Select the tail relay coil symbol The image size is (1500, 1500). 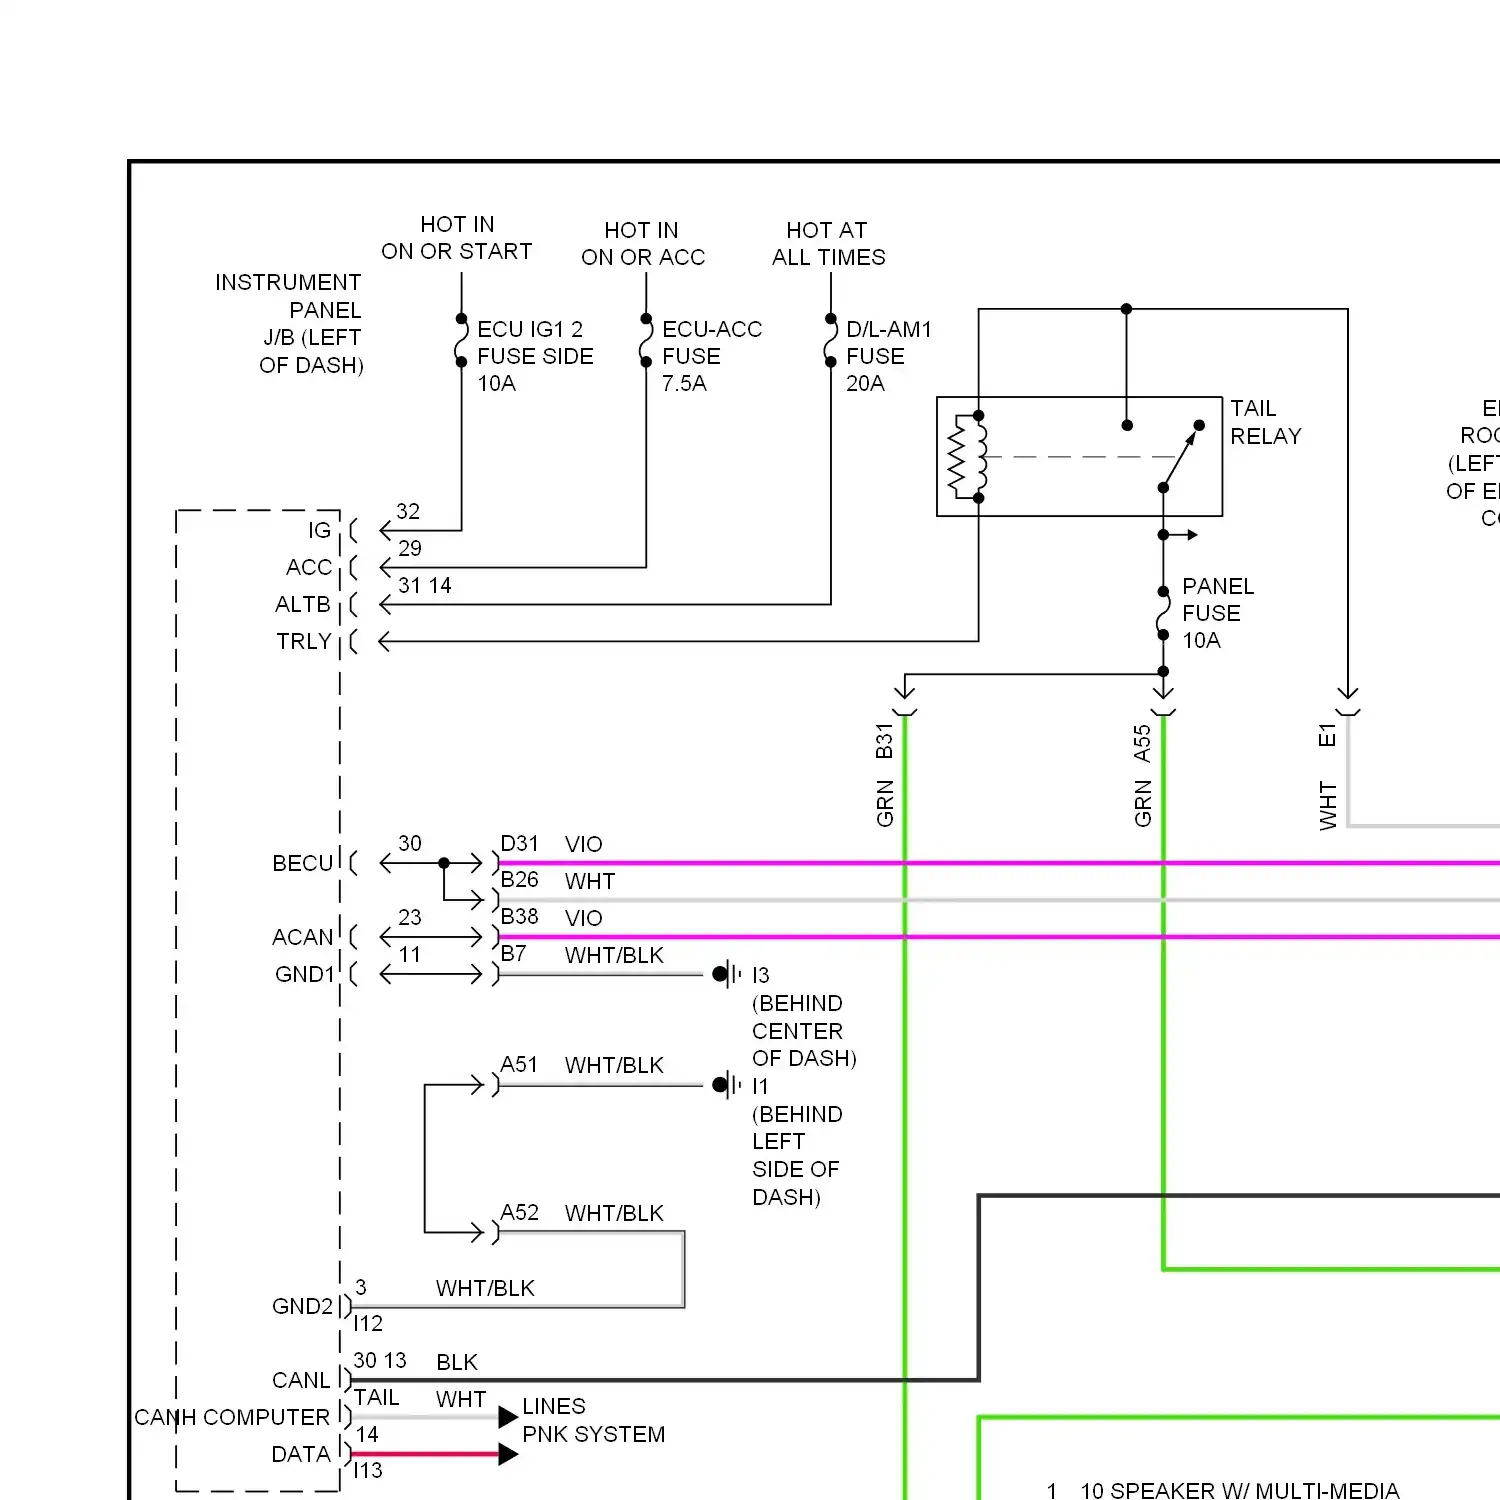(x=967, y=457)
